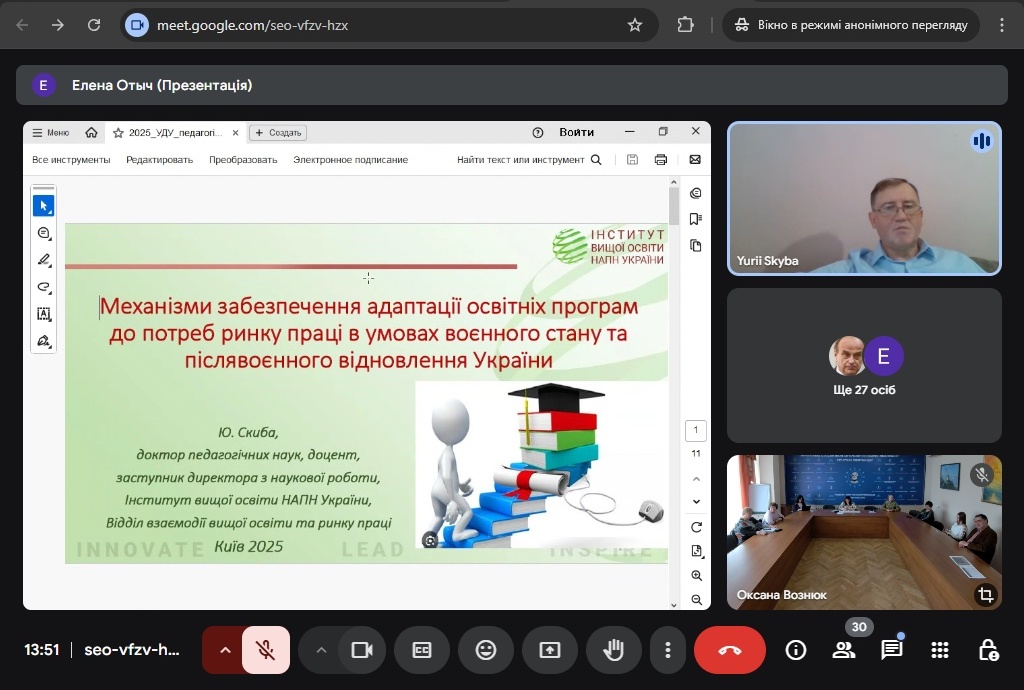Go to next page in PDF

[696, 501]
